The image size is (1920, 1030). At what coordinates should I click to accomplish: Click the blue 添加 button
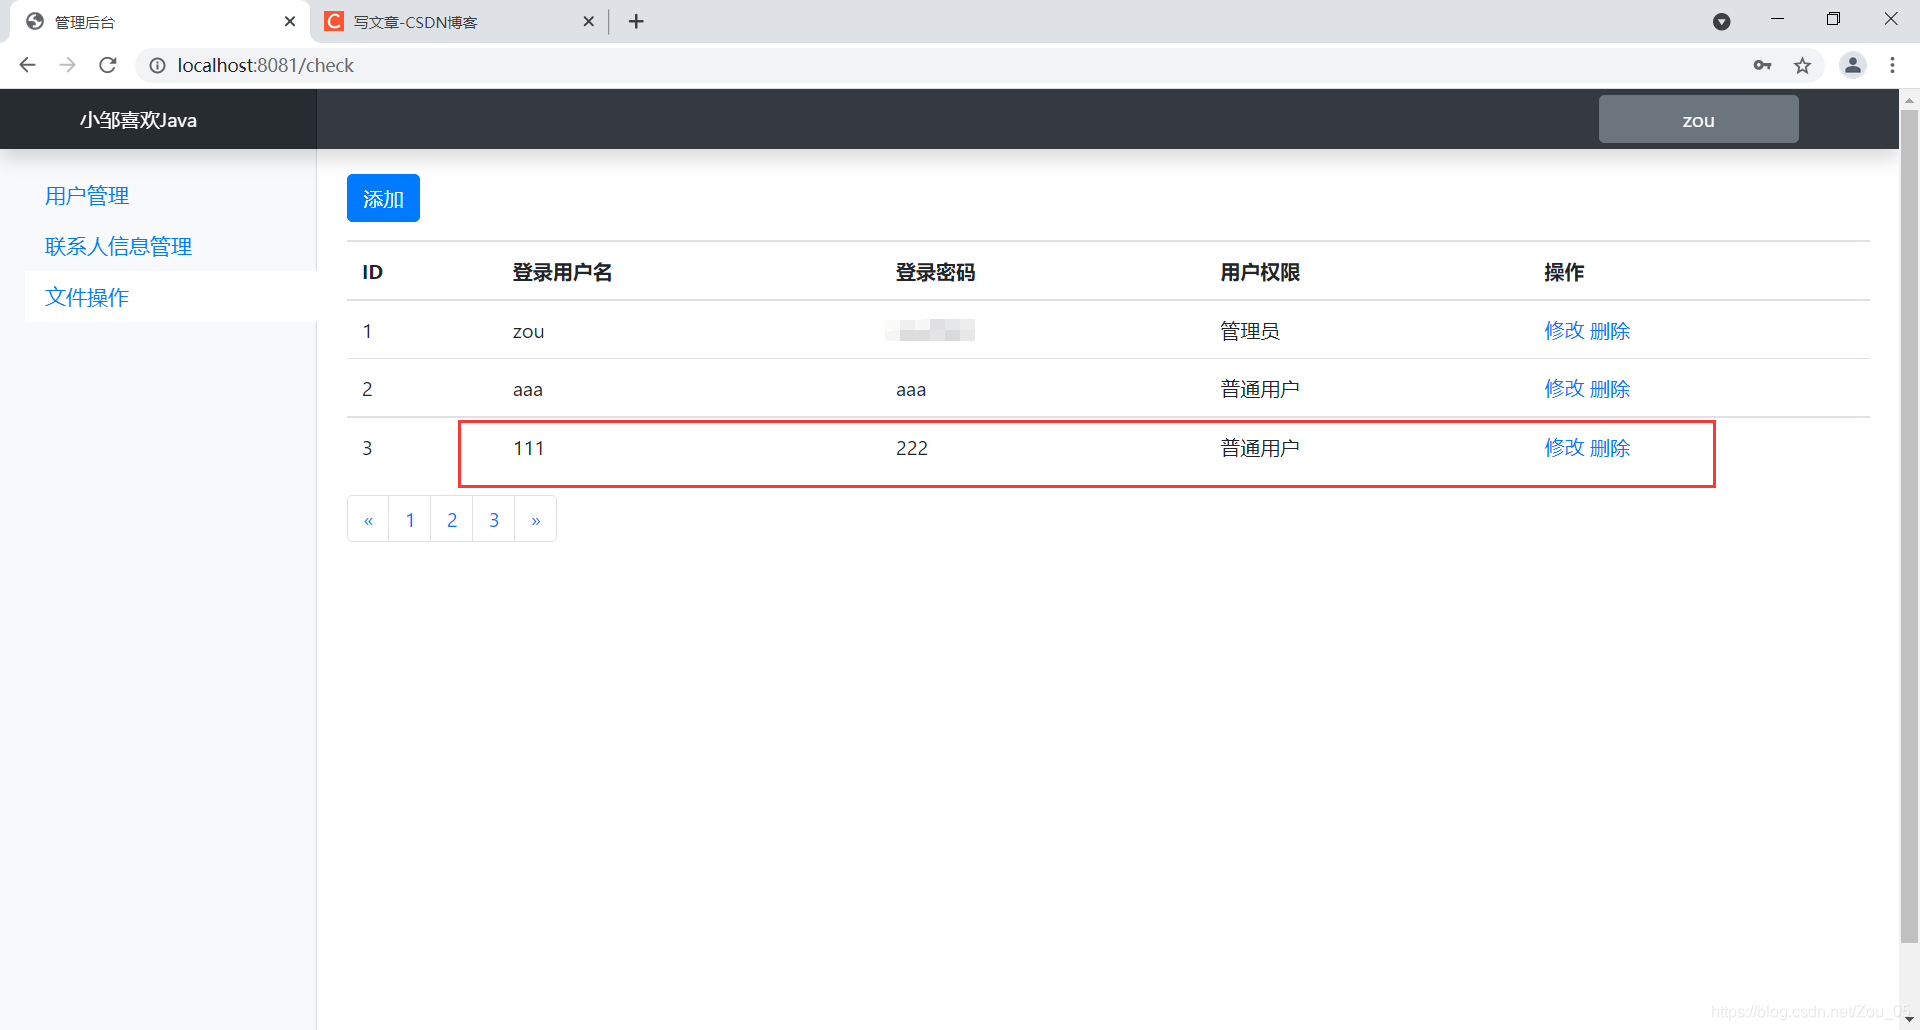point(383,198)
